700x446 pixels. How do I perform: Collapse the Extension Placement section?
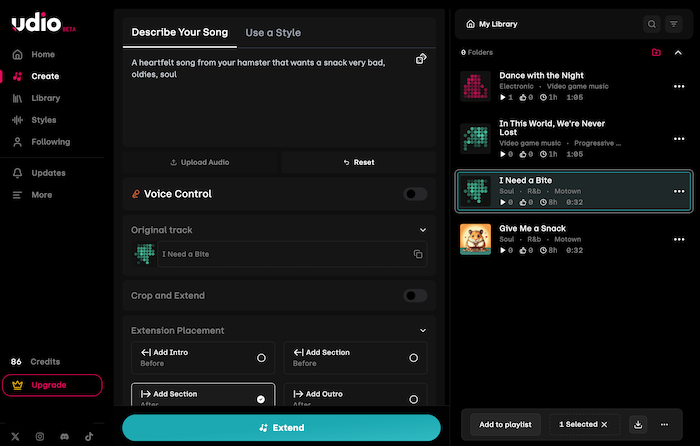[423, 330]
